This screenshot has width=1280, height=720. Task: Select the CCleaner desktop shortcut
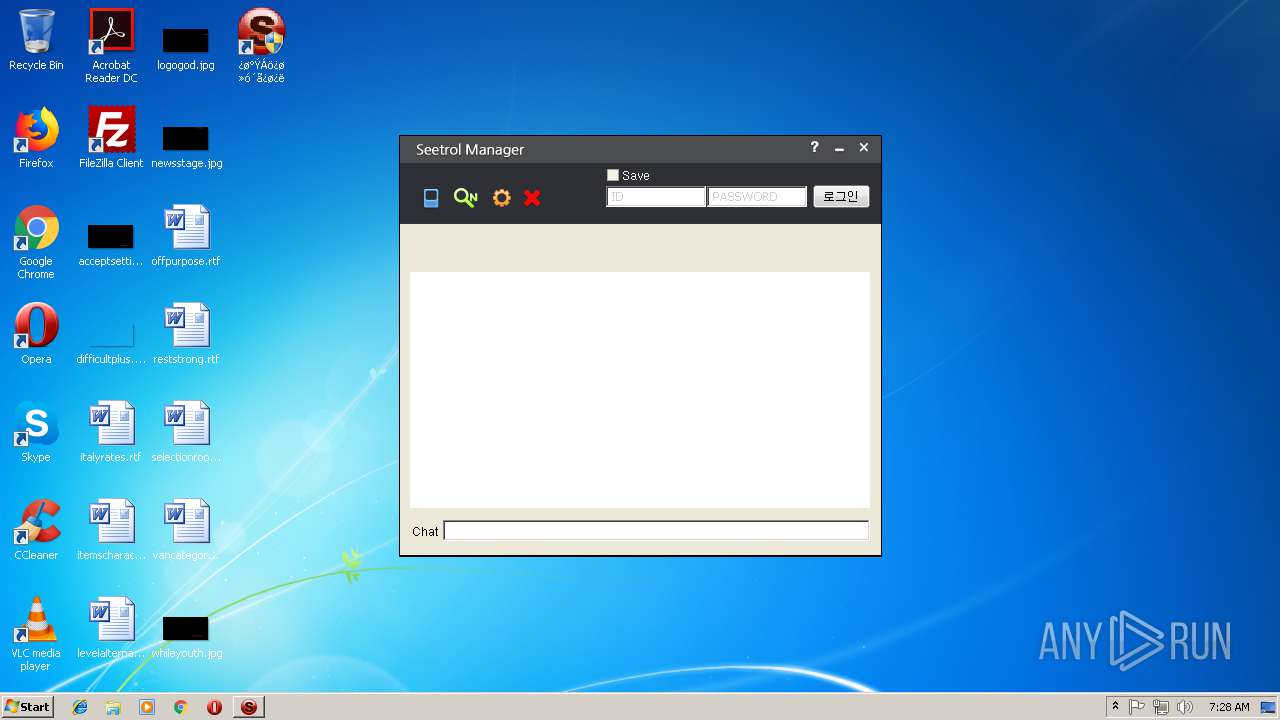pos(36,530)
